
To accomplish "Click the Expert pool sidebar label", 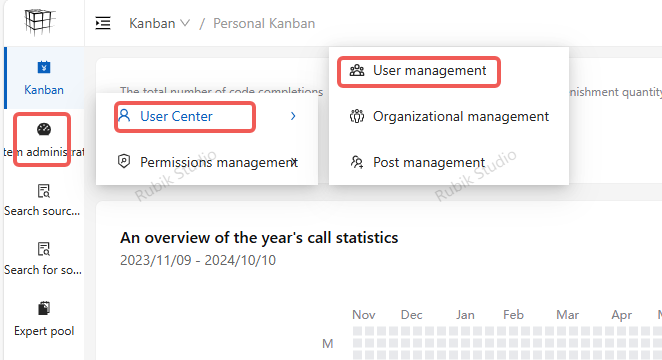I will pyautogui.click(x=44, y=331).
